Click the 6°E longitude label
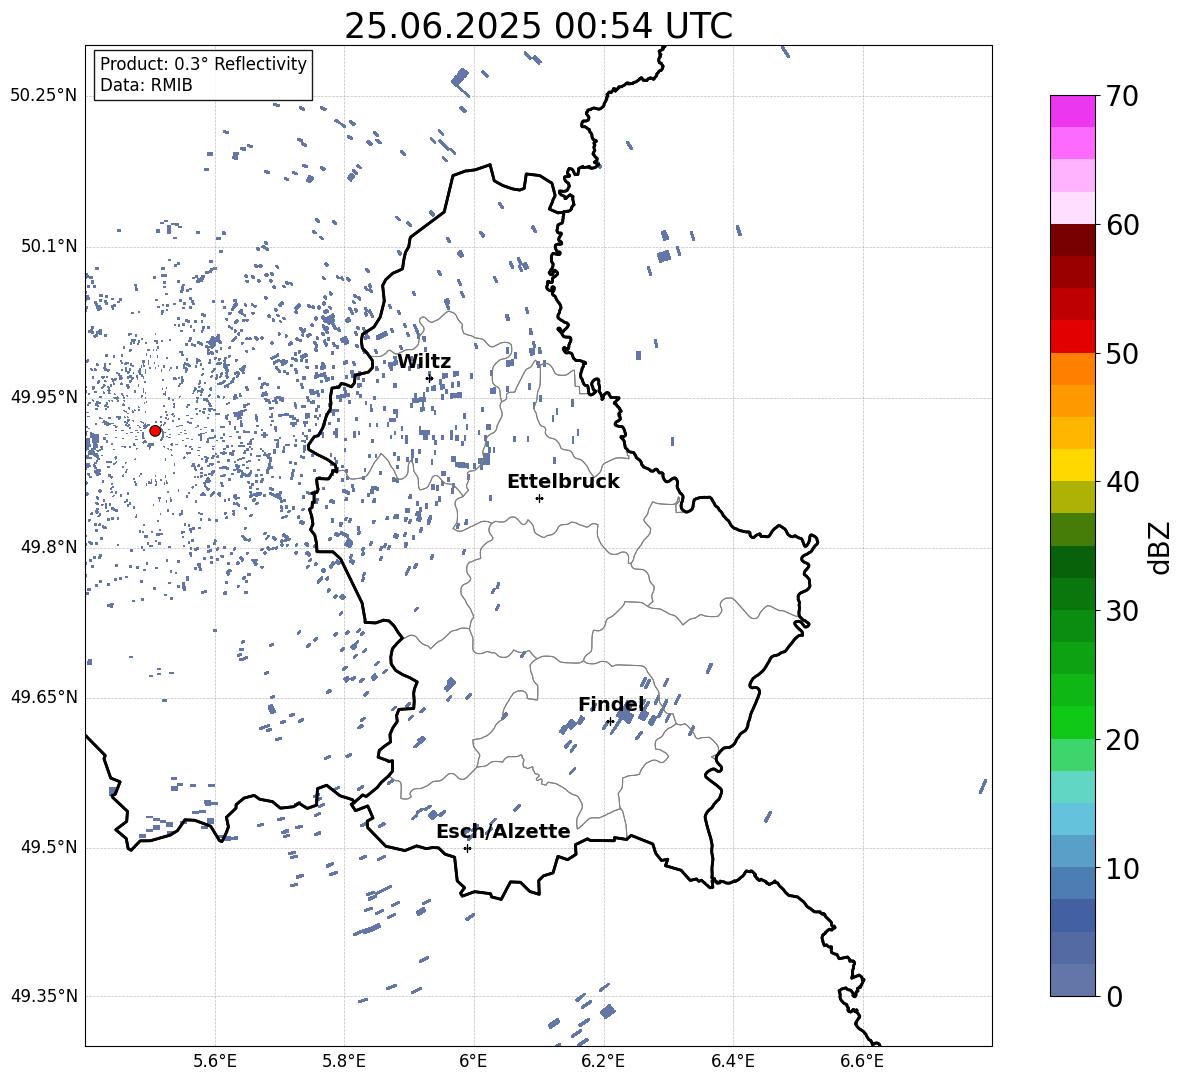Screen dimensions: 1184x1081 click(473, 1061)
